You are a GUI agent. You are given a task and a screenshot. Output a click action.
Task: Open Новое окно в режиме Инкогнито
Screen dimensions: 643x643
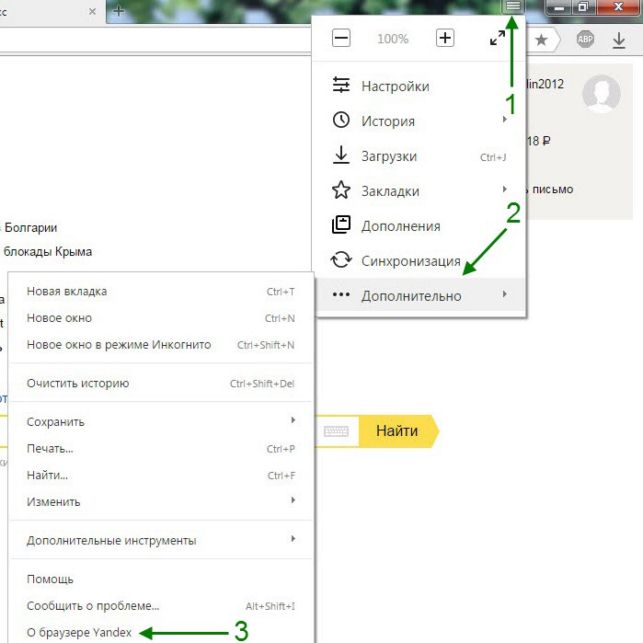coord(161,345)
